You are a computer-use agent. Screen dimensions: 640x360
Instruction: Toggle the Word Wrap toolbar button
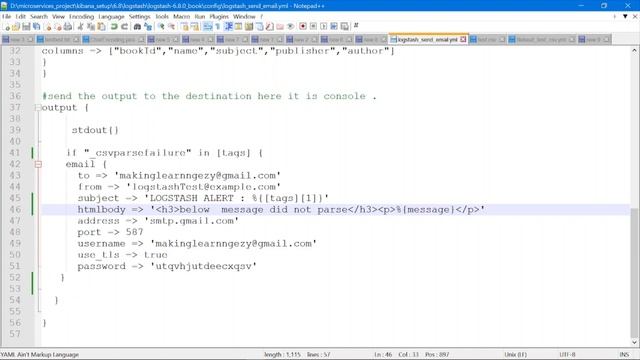tap(207, 27)
